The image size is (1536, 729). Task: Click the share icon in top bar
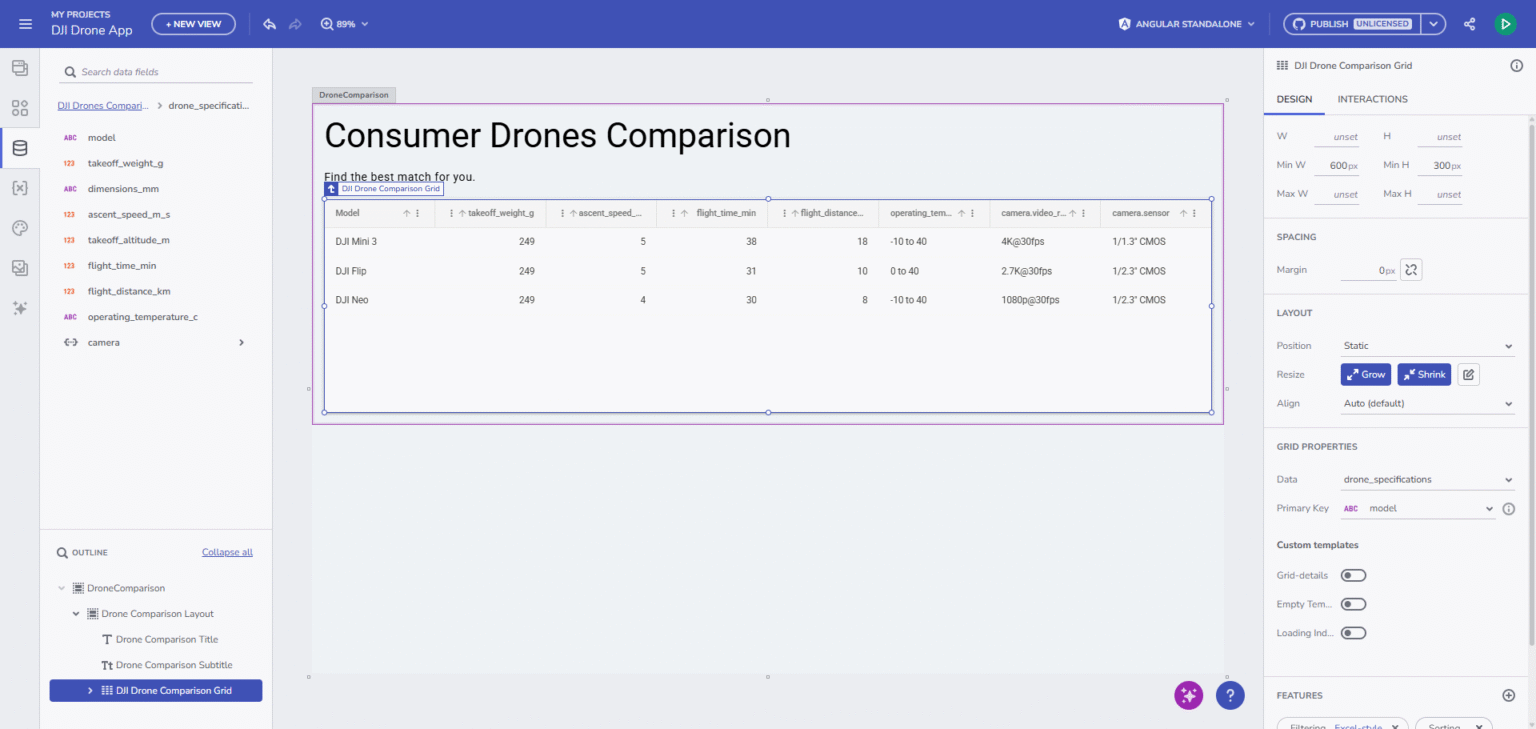[1469, 24]
